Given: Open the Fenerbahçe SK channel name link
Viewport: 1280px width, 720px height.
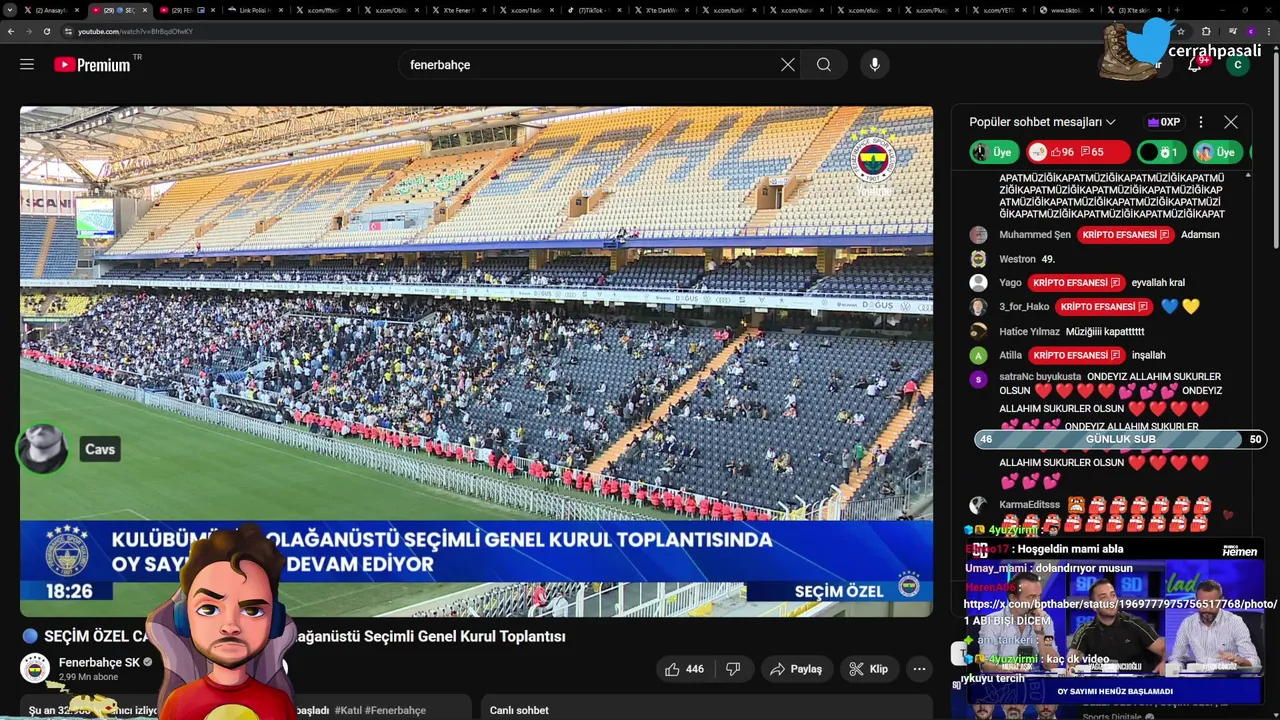Looking at the screenshot, I should click(99, 662).
